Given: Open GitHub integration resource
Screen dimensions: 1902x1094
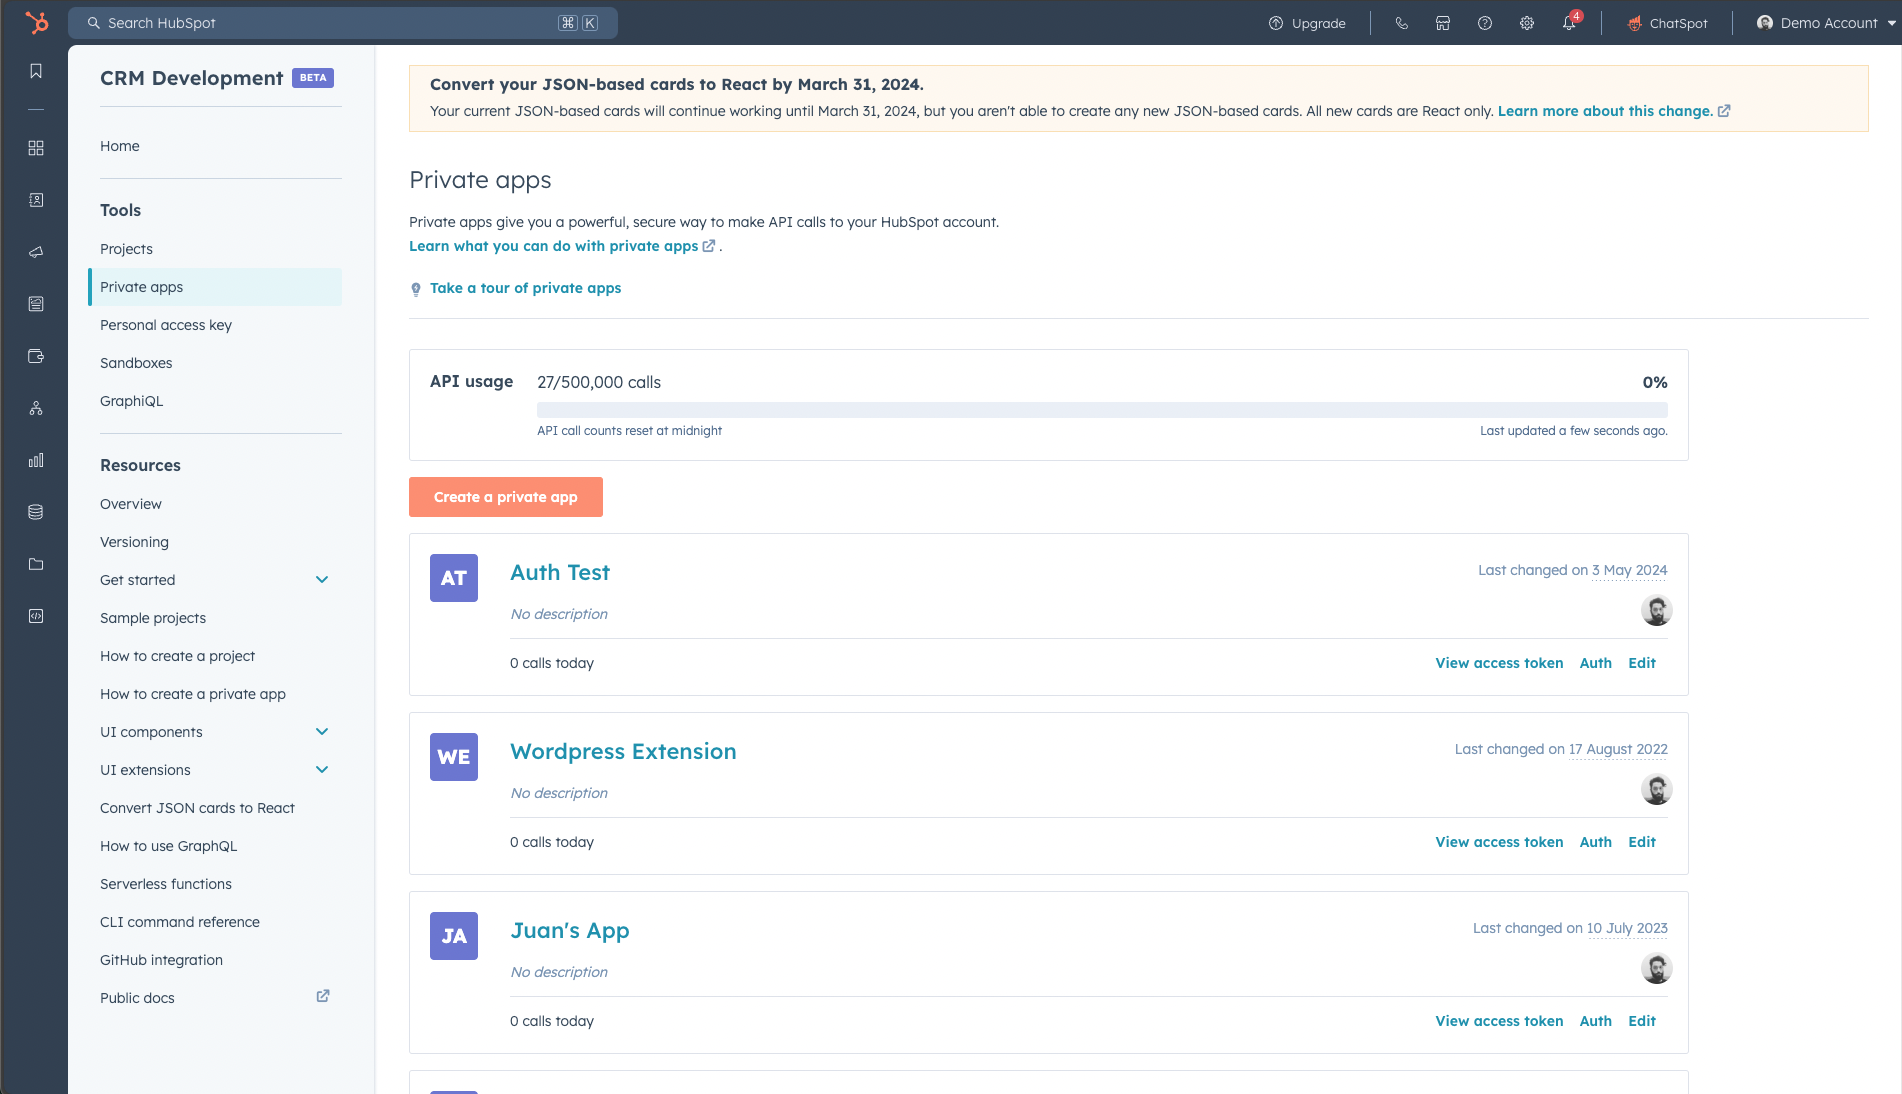Looking at the screenshot, I should click(x=161, y=960).
